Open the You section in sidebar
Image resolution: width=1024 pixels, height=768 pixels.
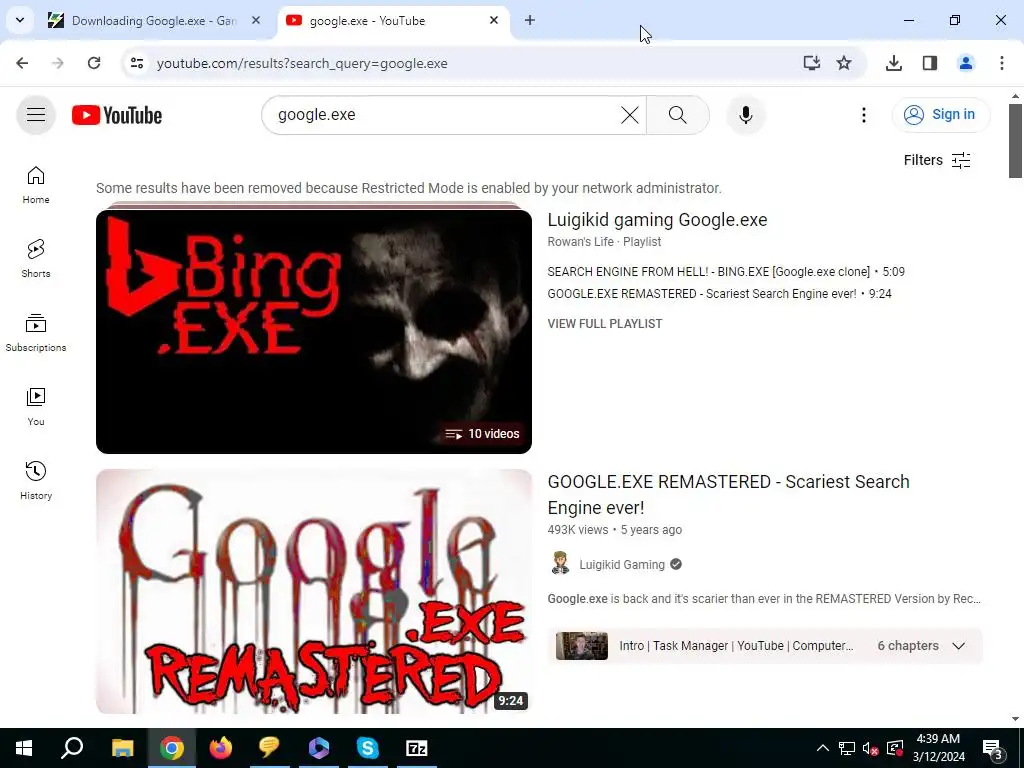[36, 406]
